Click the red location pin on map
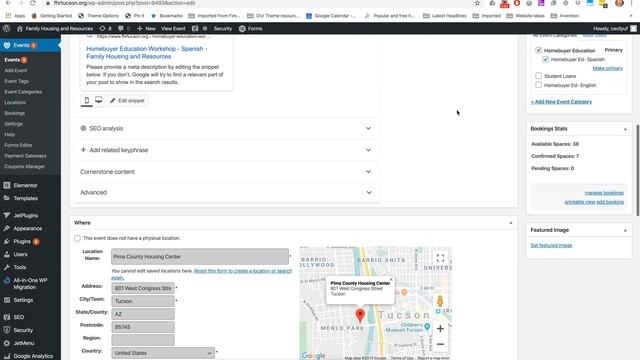Image resolution: width=640 pixels, height=360 pixels. (360, 315)
